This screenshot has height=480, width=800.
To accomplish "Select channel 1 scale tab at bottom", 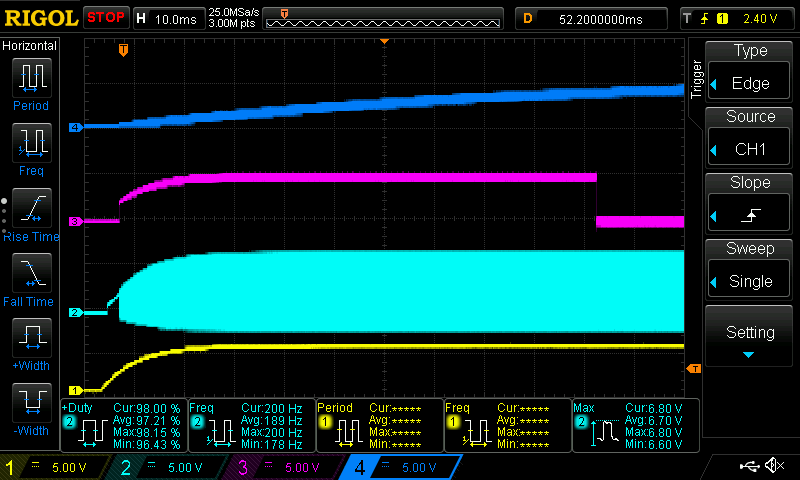I will pos(54,467).
